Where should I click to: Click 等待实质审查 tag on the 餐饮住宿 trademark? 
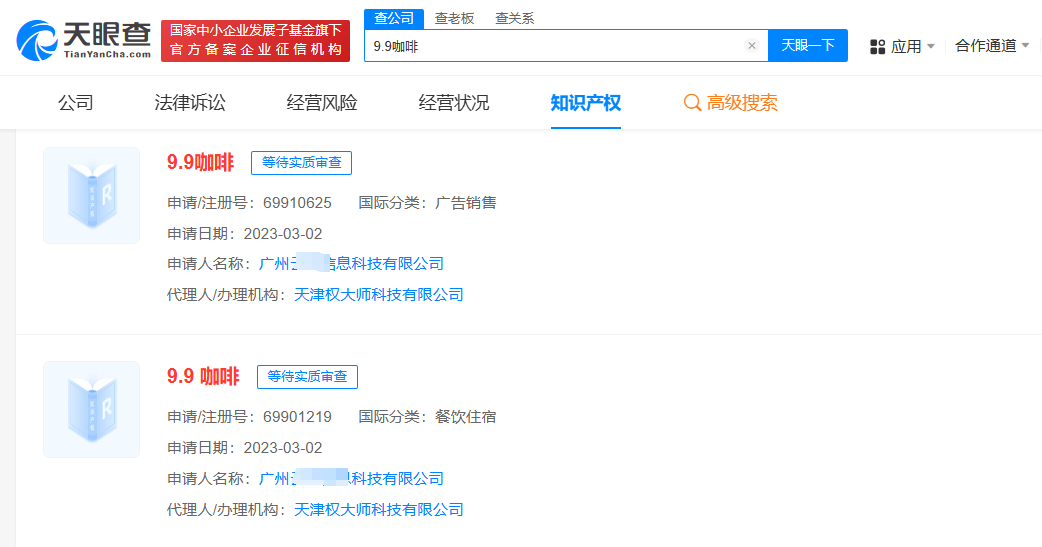pos(307,377)
